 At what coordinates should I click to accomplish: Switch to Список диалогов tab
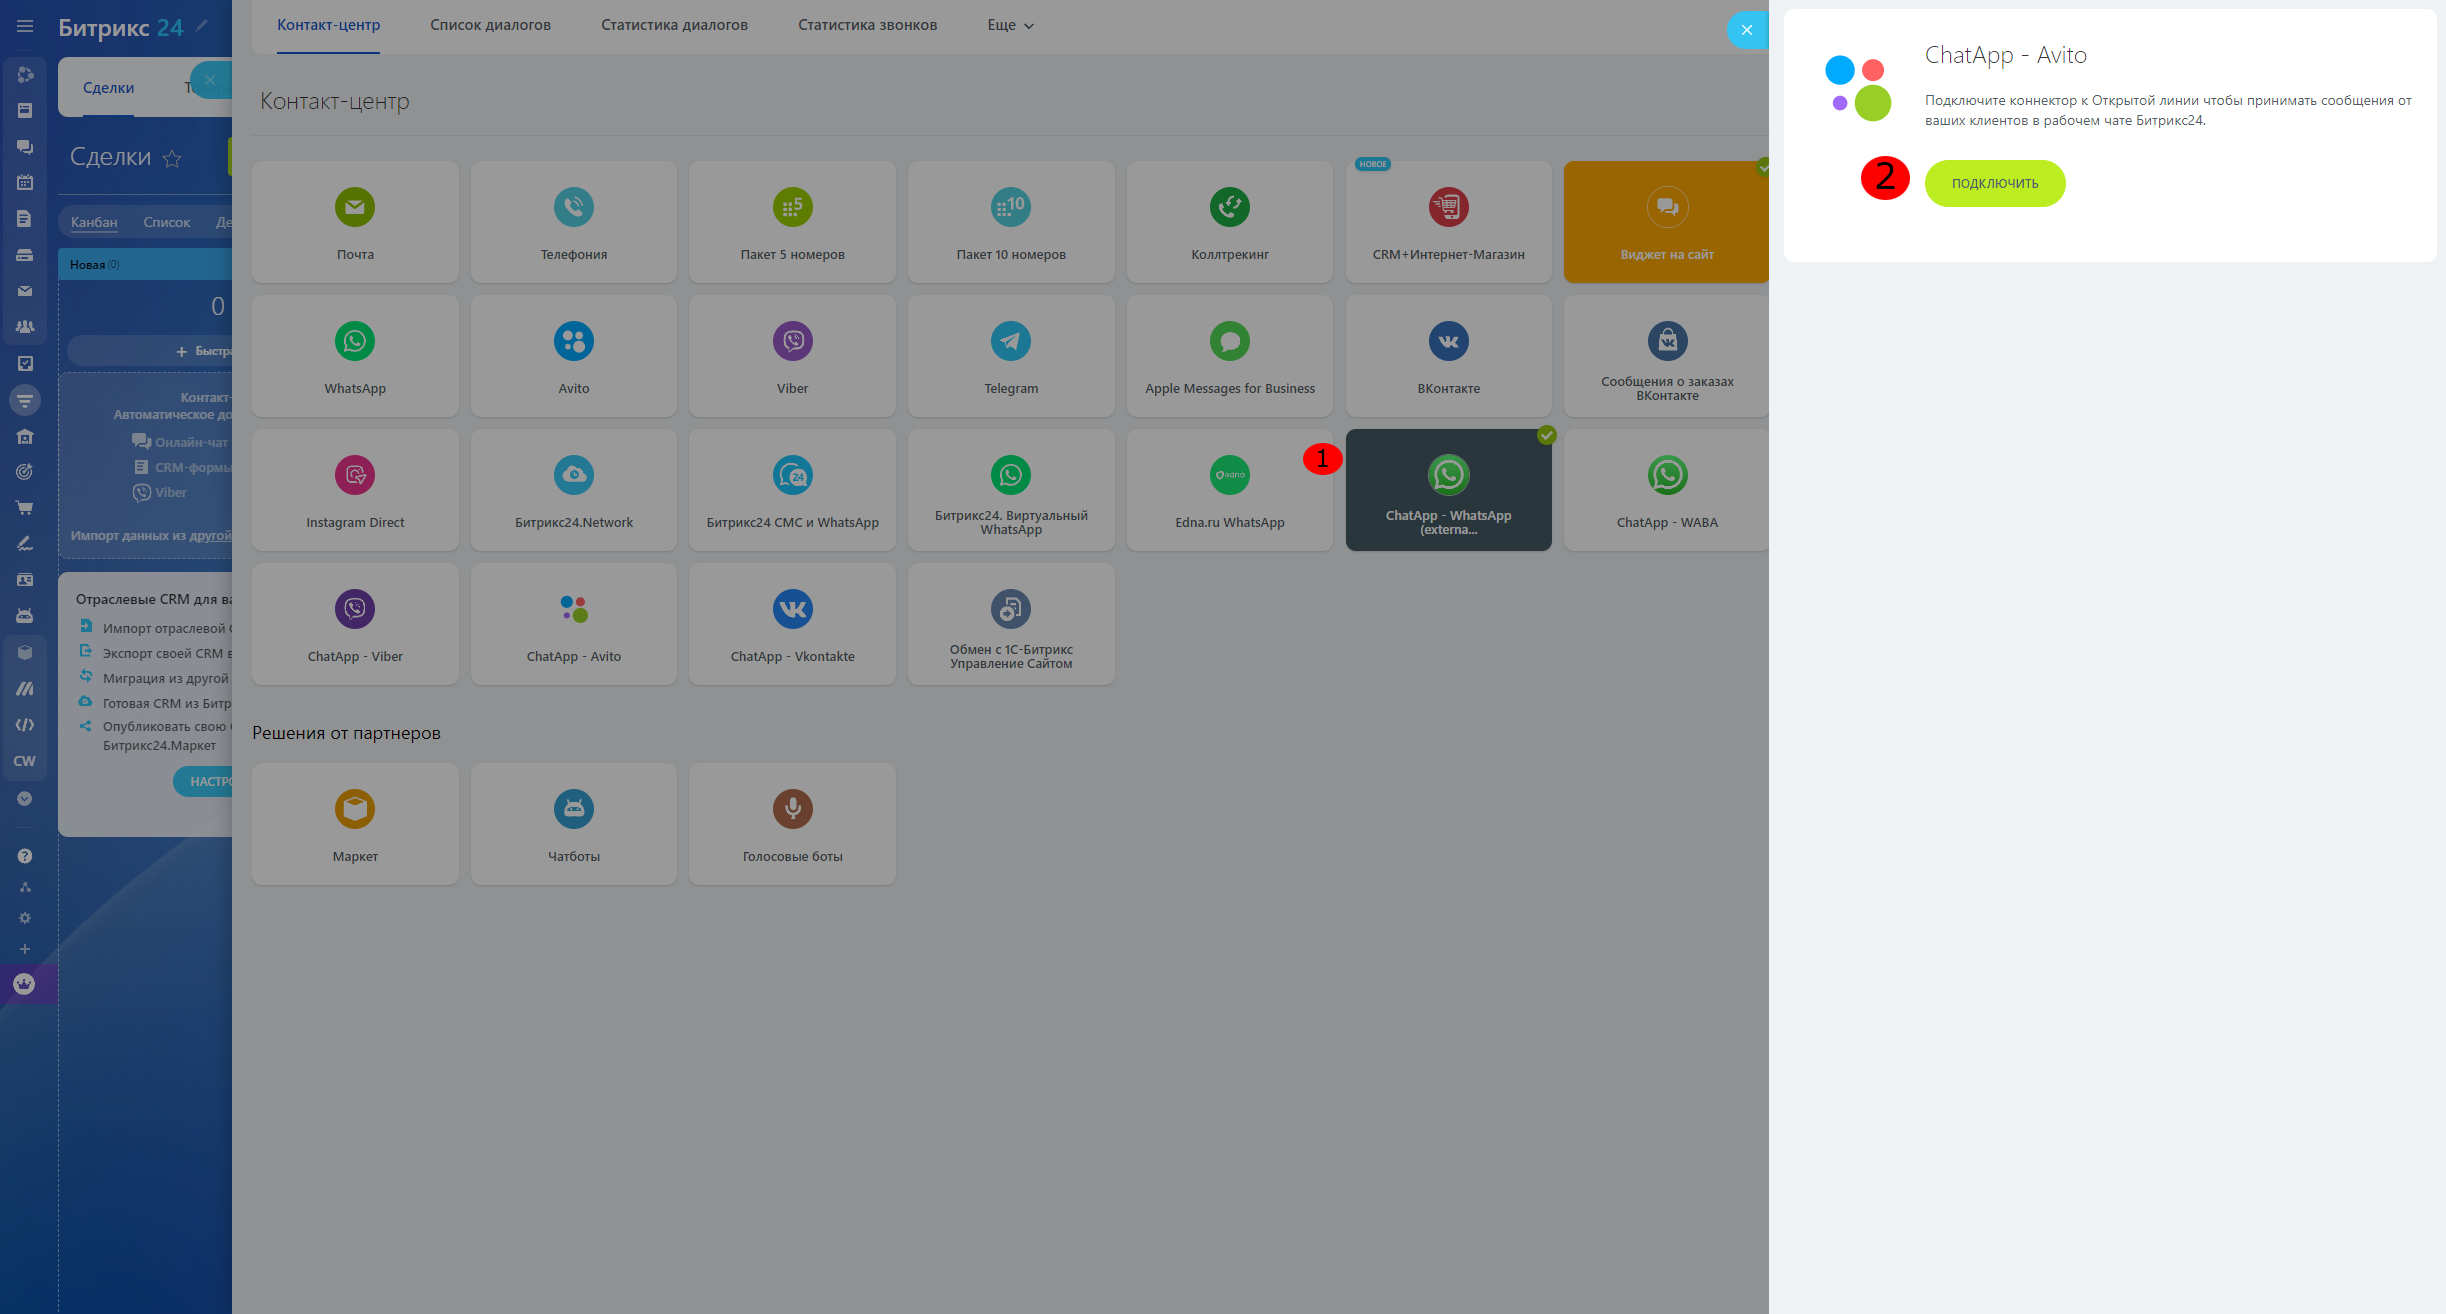(490, 25)
